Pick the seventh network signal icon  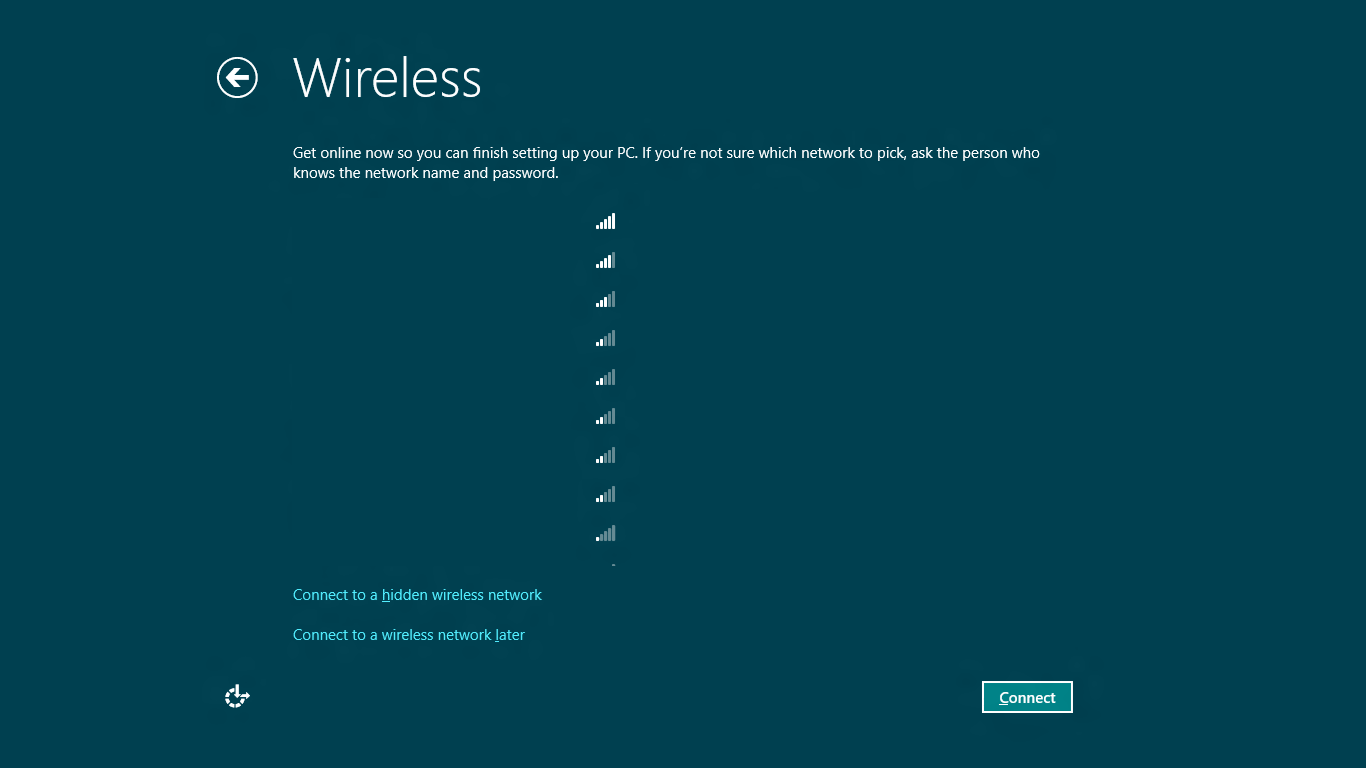(x=605, y=456)
